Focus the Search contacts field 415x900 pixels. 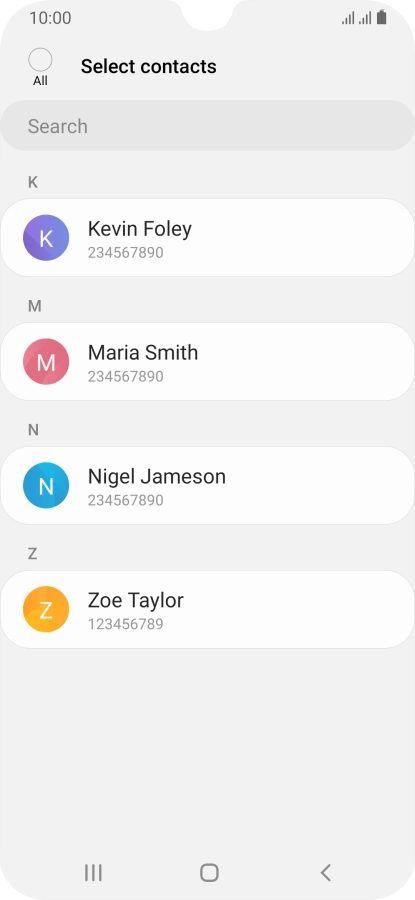point(207,126)
